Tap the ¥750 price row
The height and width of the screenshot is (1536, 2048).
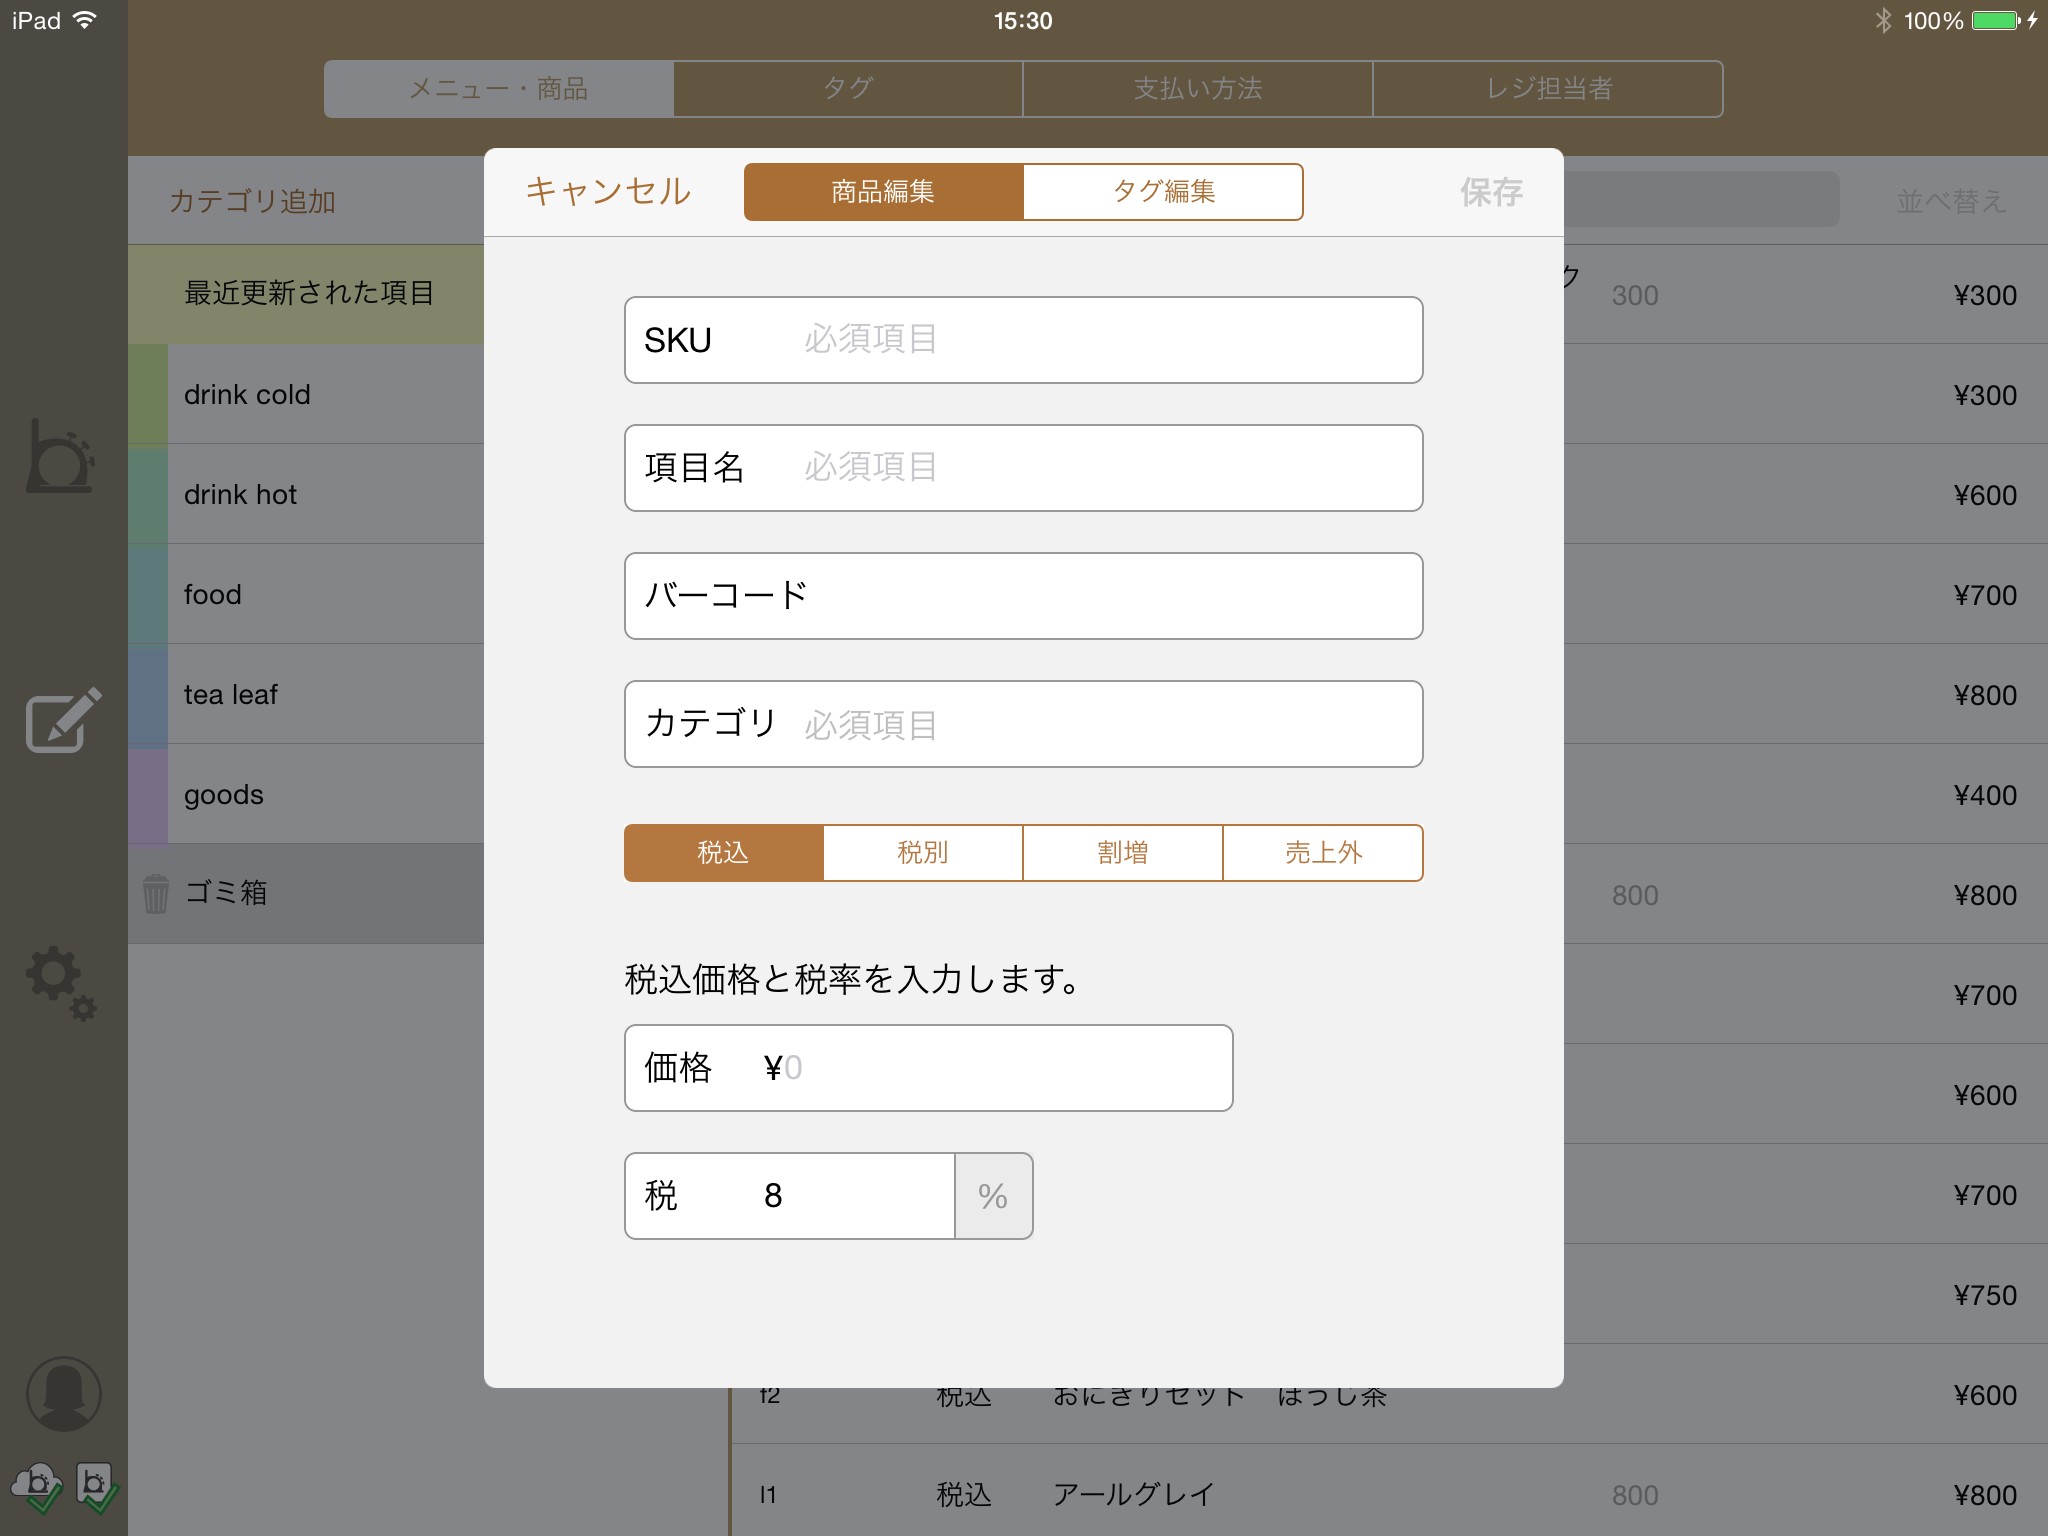point(1806,1294)
